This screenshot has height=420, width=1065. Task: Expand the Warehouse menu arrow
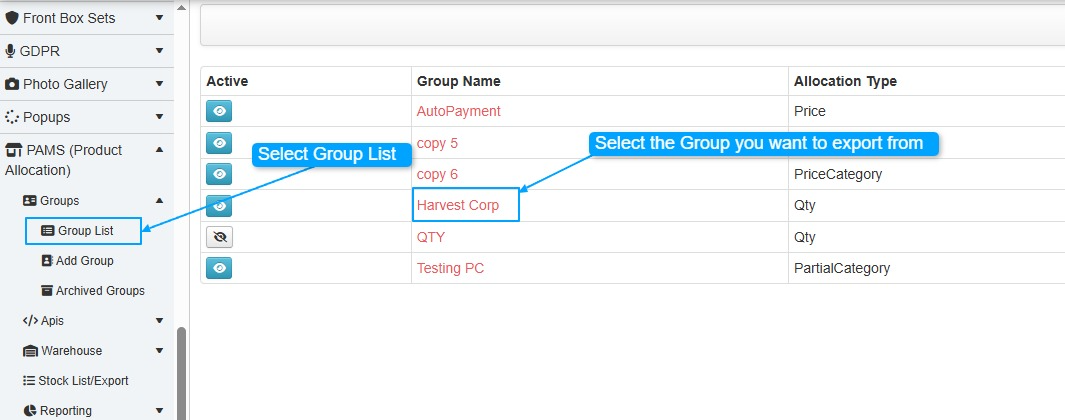(160, 351)
